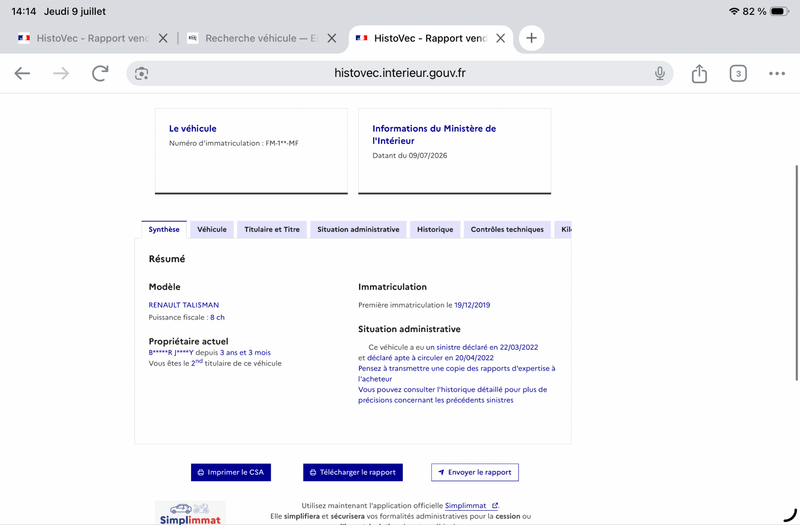Click Envoyer le rapport button

pyautogui.click(x=474, y=472)
